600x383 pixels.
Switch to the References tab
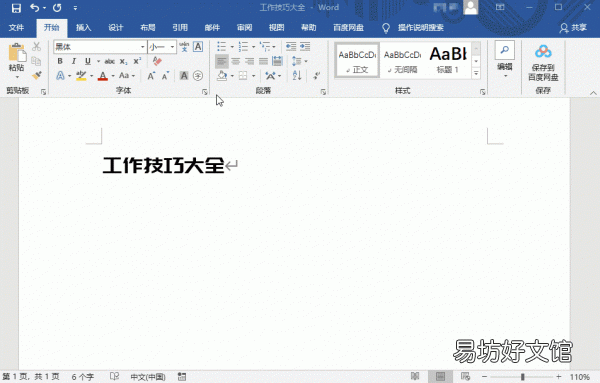click(180, 28)
